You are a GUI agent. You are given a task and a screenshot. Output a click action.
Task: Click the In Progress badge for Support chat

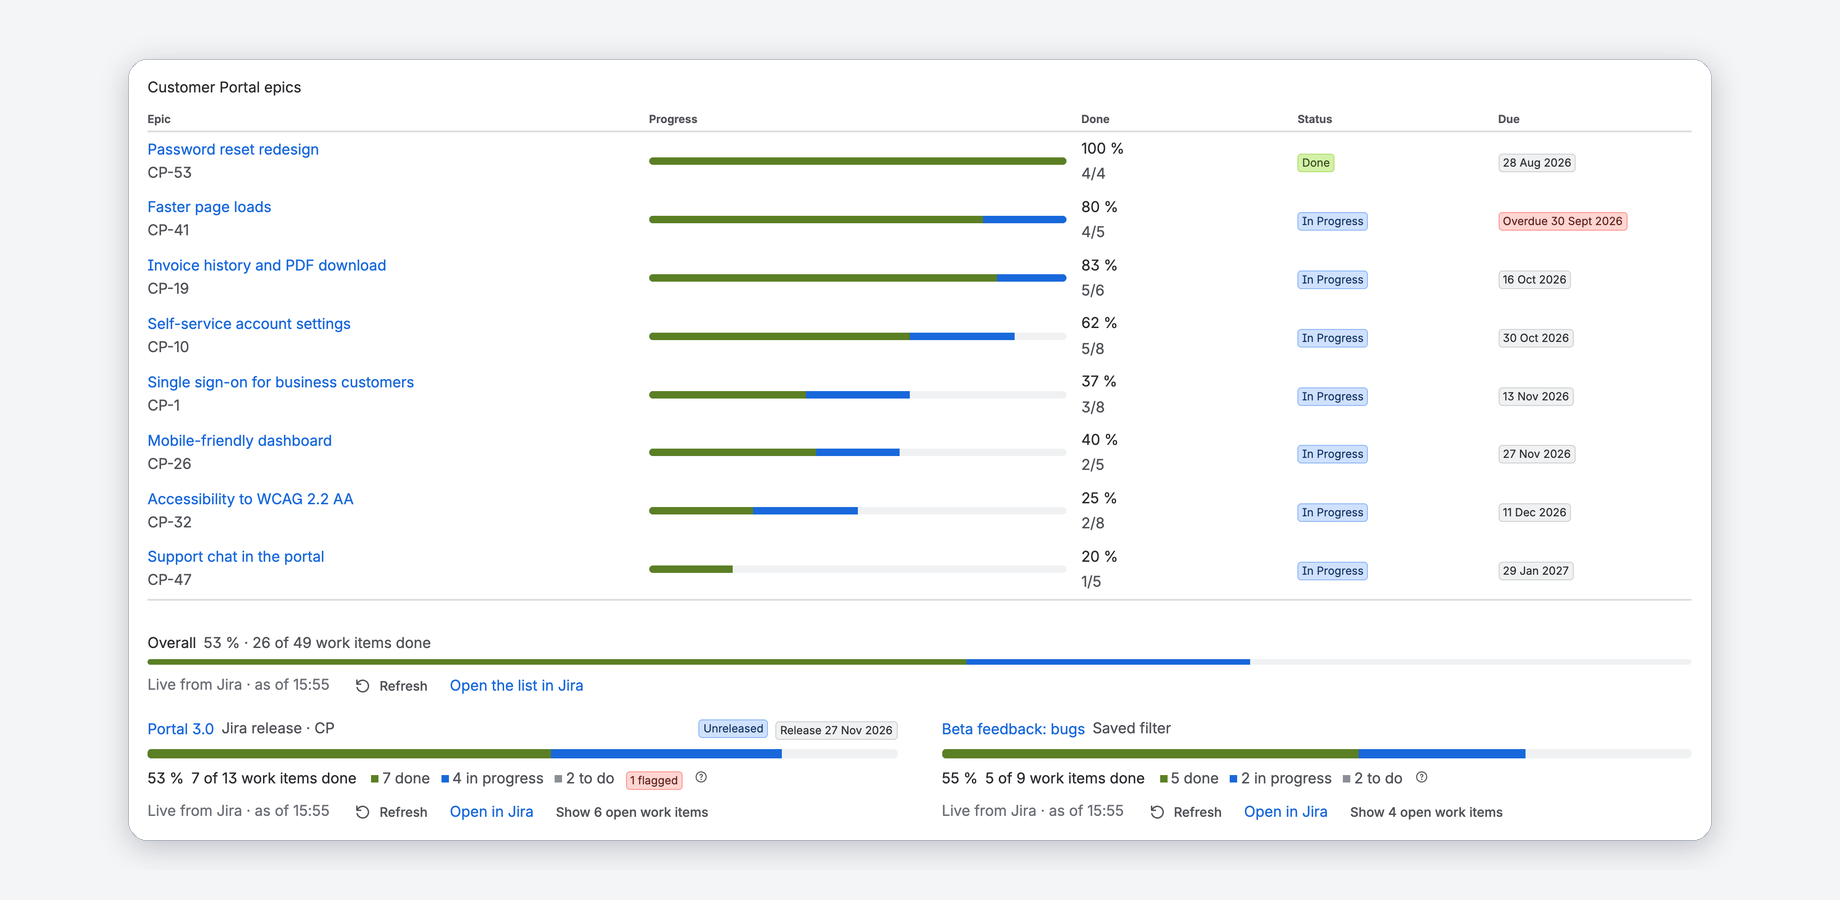(x=1332, y=571)
